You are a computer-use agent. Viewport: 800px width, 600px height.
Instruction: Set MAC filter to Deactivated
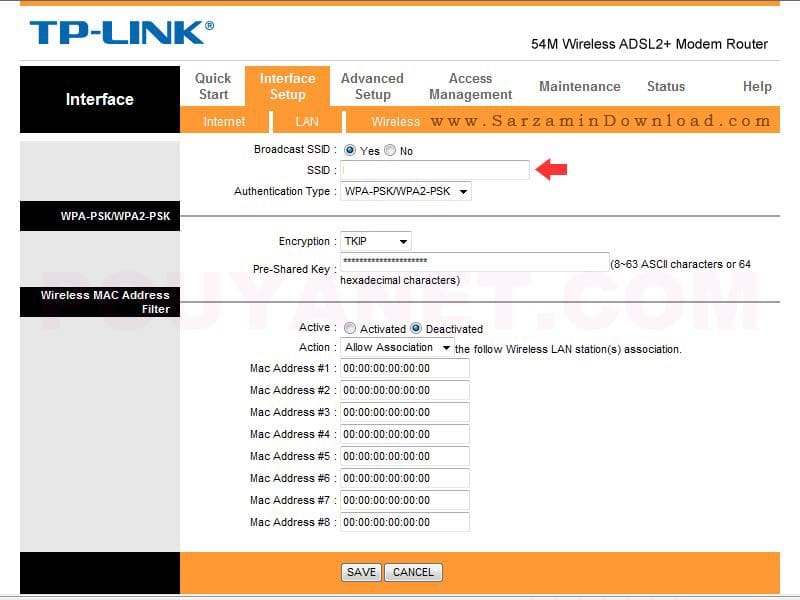(x=417, y=329)
